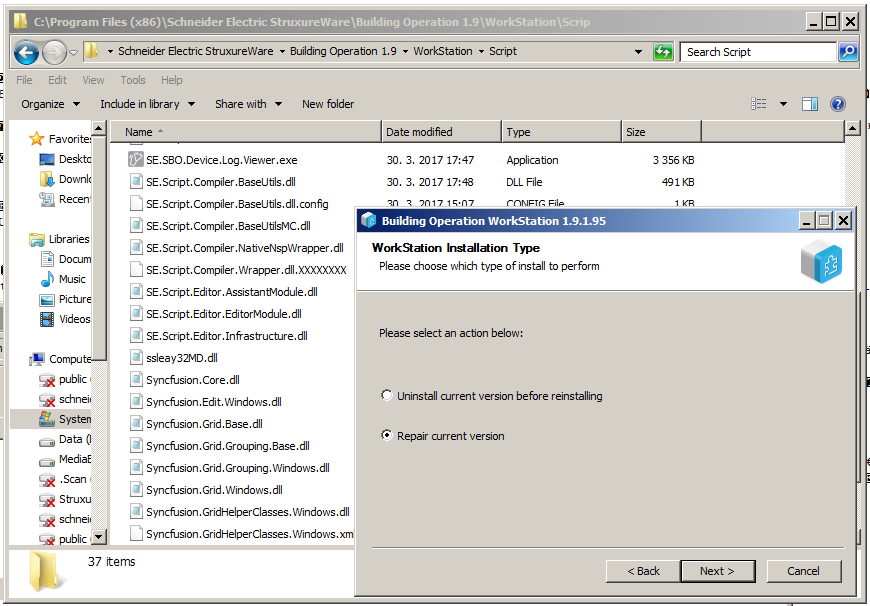This screenshot has height=606, width=870.
Task: Open Documents library
Action: 65,259
